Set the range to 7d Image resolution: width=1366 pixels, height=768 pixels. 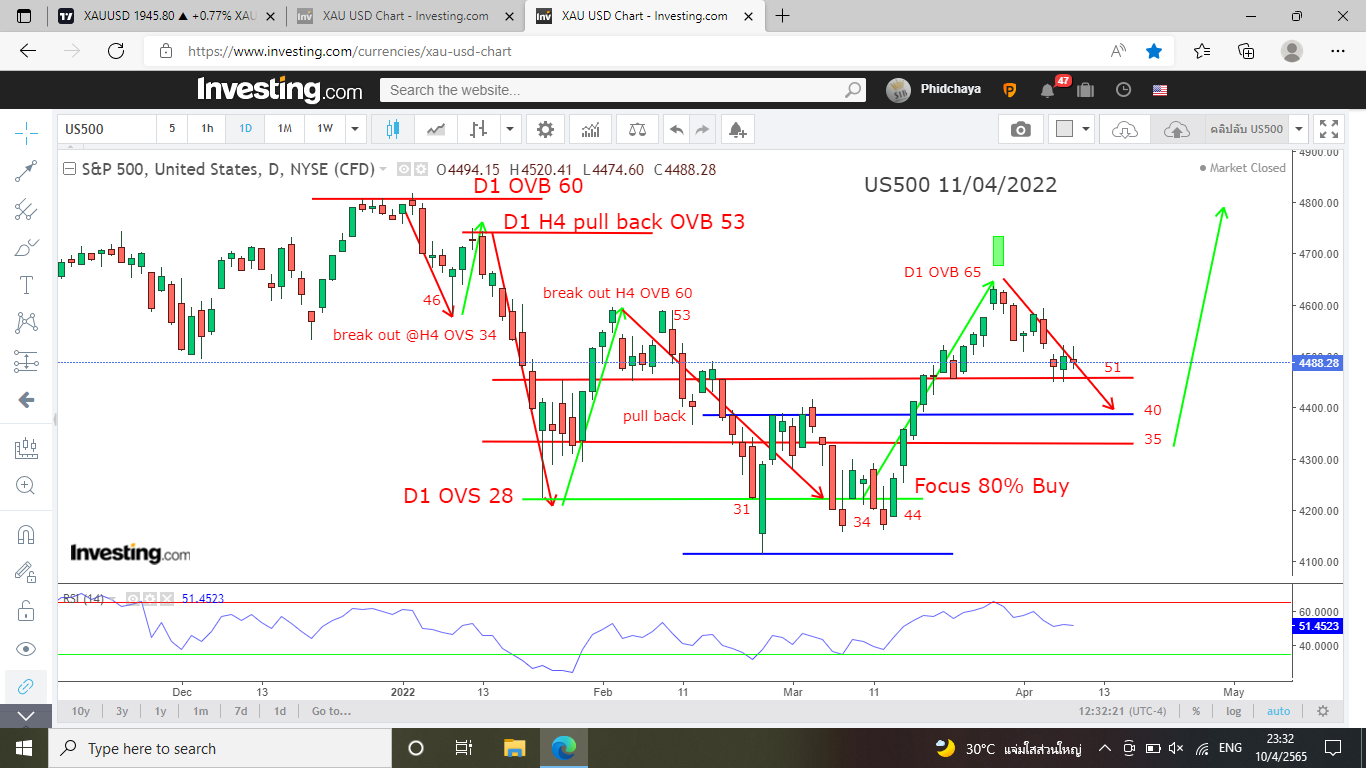coord(241,711)
